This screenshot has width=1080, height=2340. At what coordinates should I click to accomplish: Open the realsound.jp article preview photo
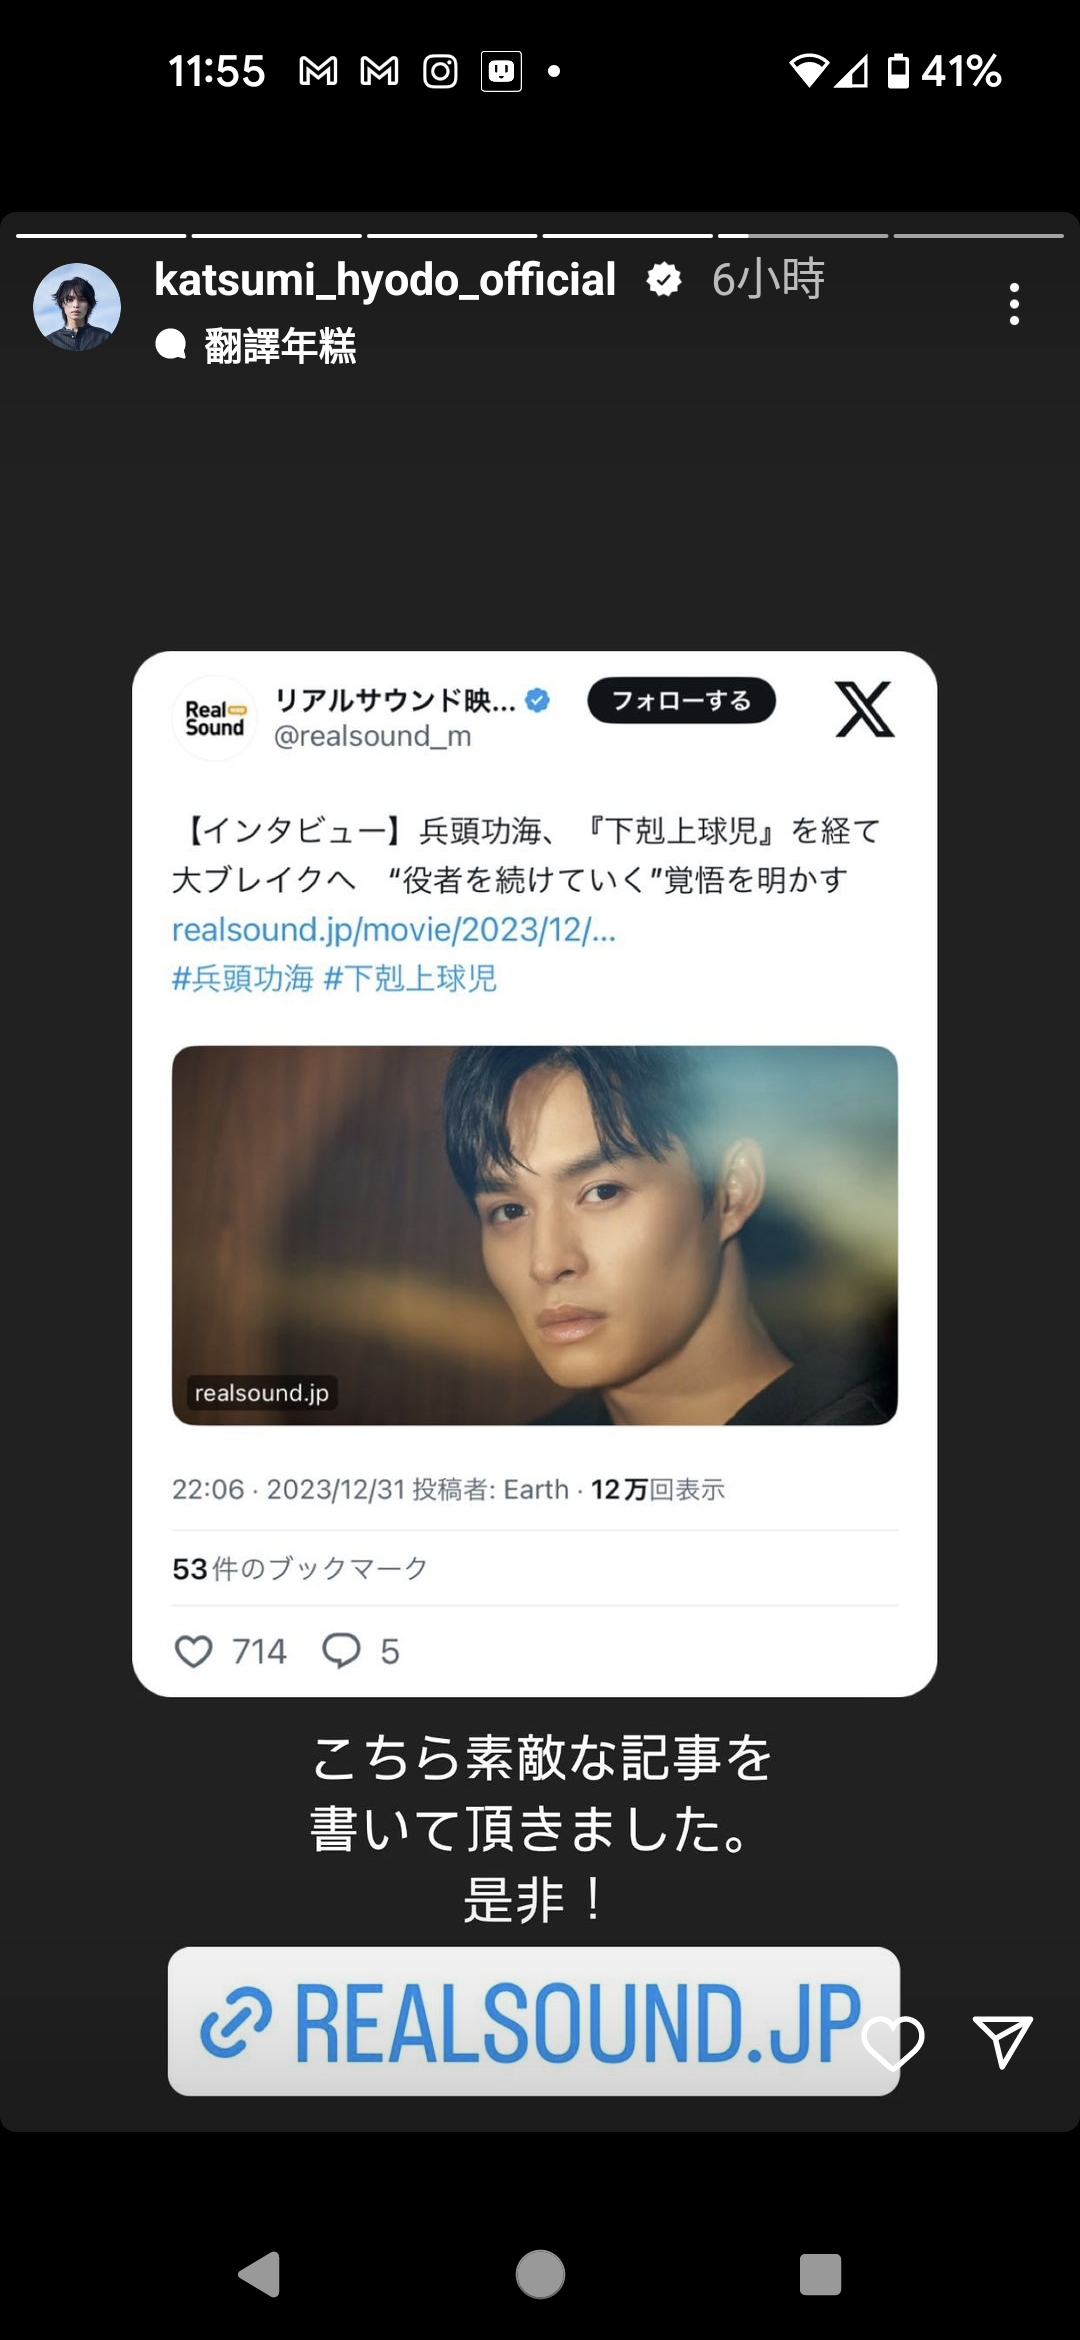pyautogui.click(x=535, y=1235)
